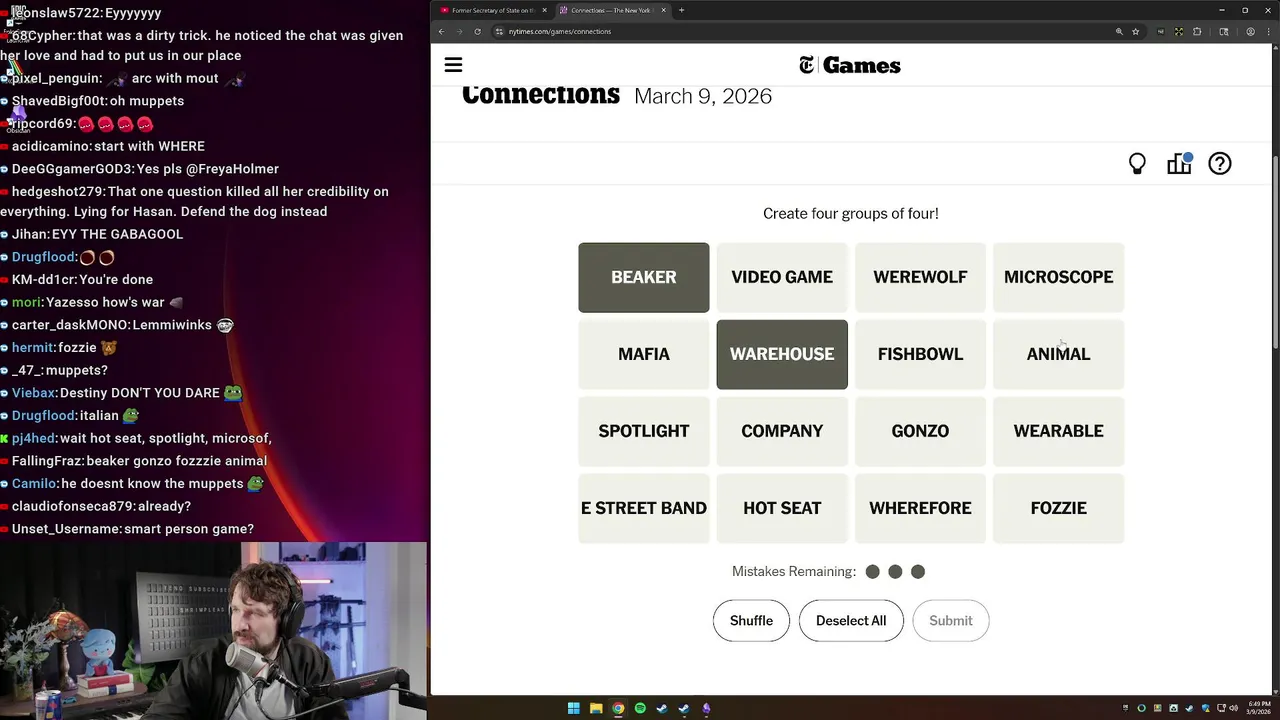
Task: Click the Shuffle button
Action: click(x=751, y=621)
